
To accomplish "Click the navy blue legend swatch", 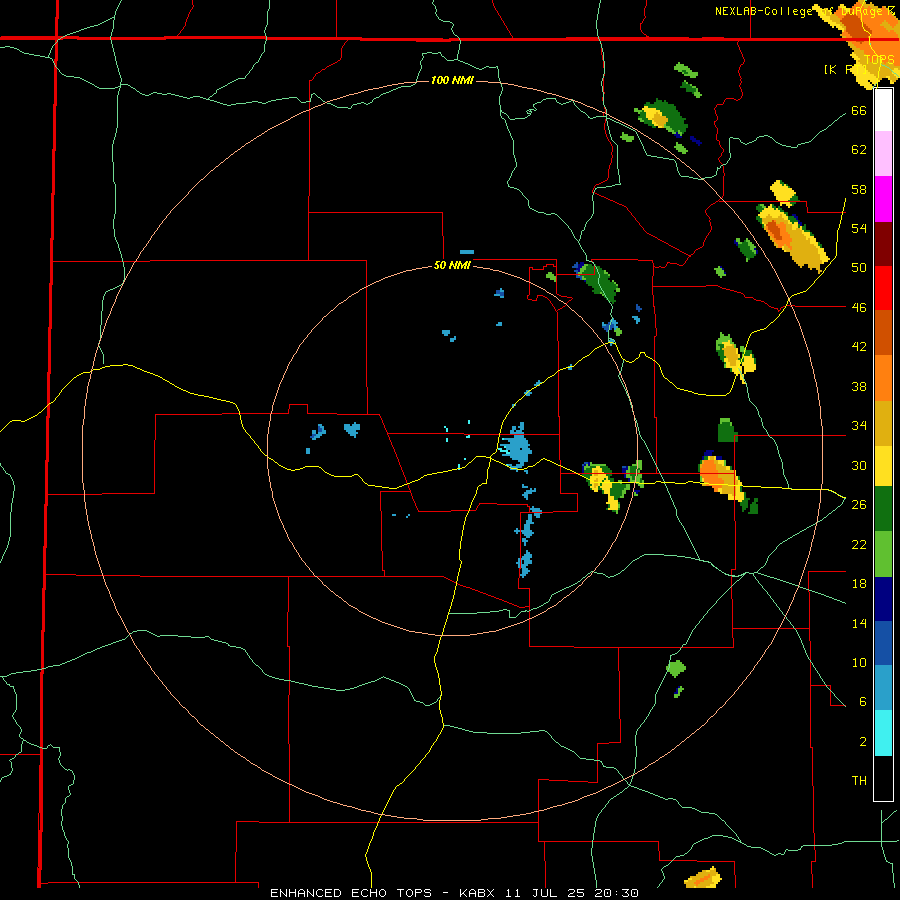I will point(883,599).
